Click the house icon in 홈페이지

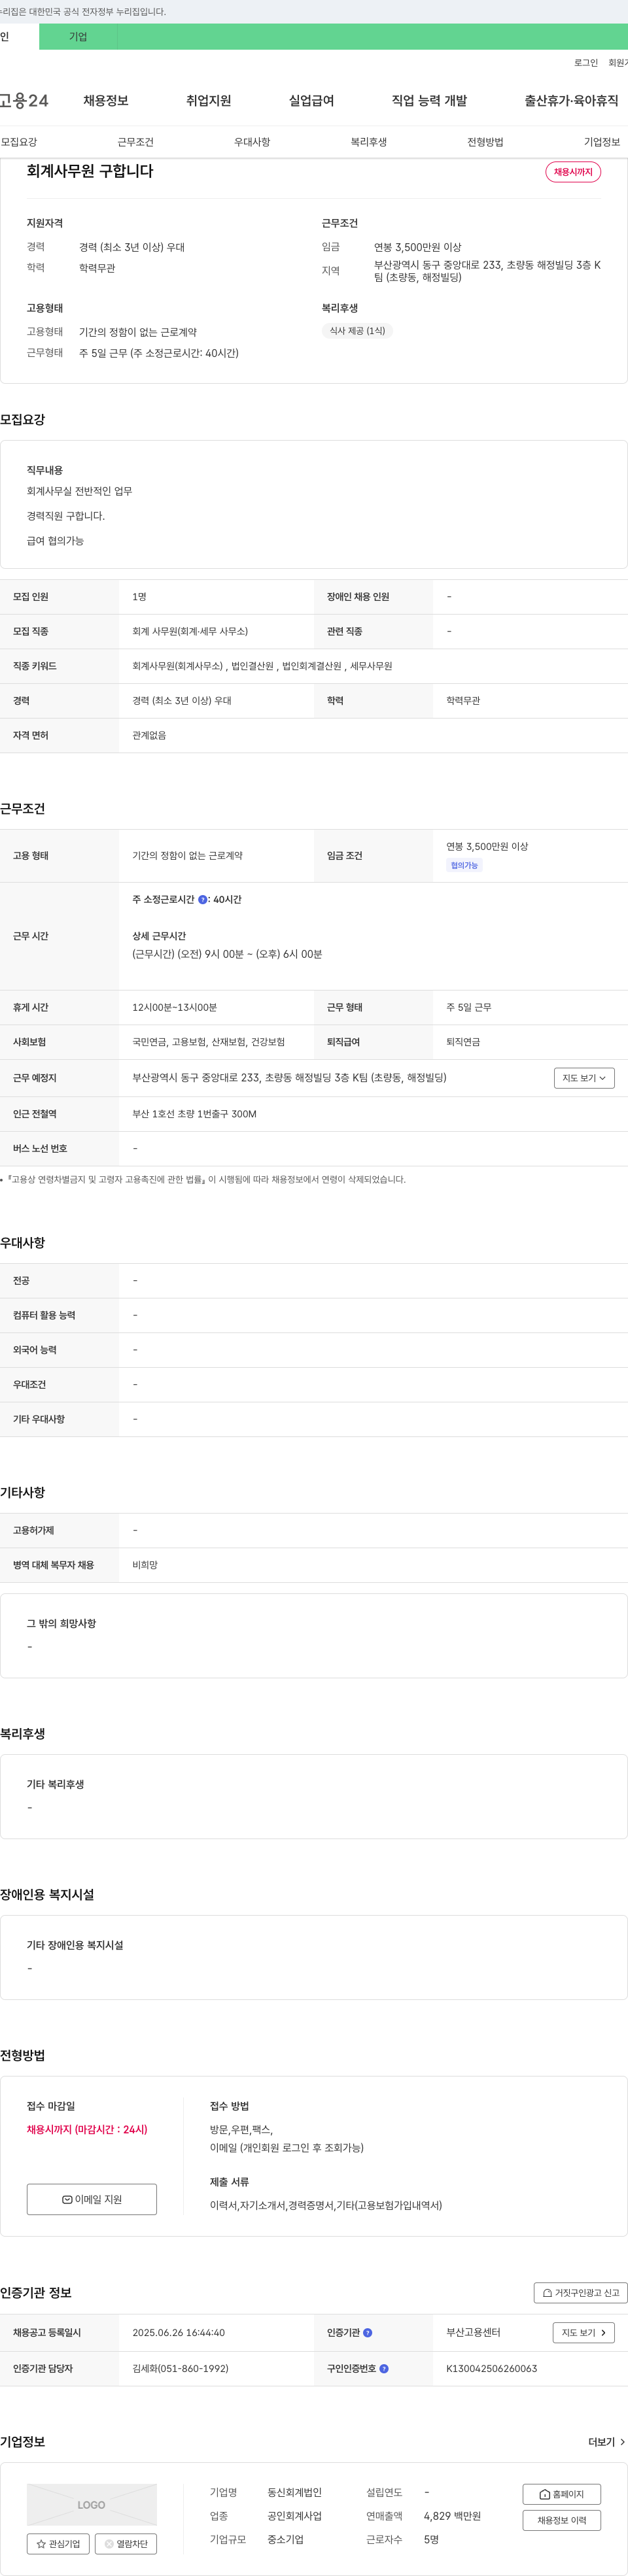pyautogui.click(x=545, y=2494)
